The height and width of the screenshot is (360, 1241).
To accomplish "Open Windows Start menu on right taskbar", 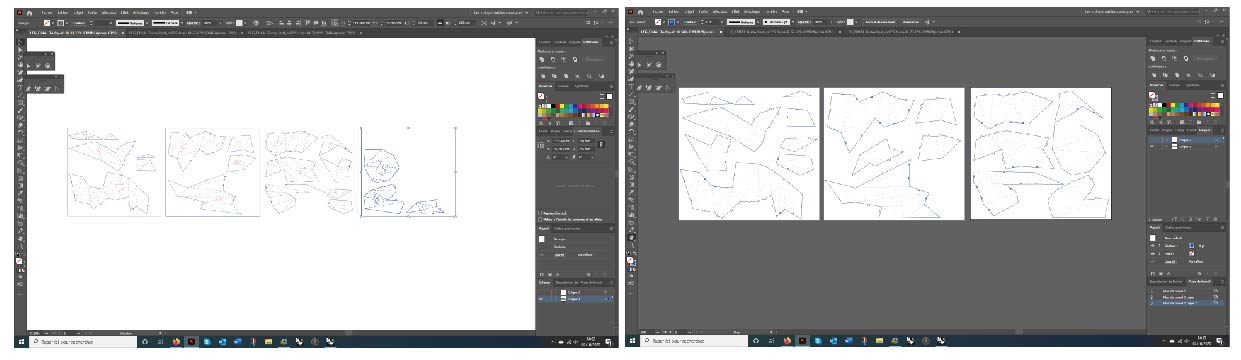I will pyautogui.click(x=633, y=341).
